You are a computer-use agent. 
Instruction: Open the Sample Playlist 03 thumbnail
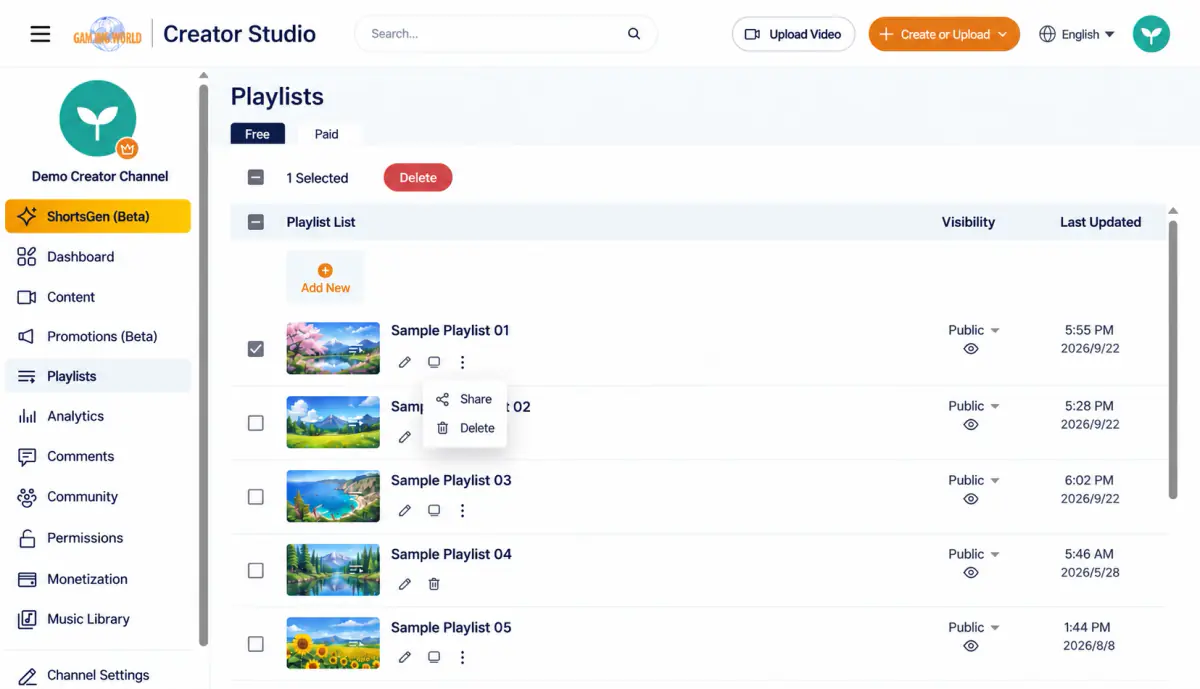click(333, 496)
